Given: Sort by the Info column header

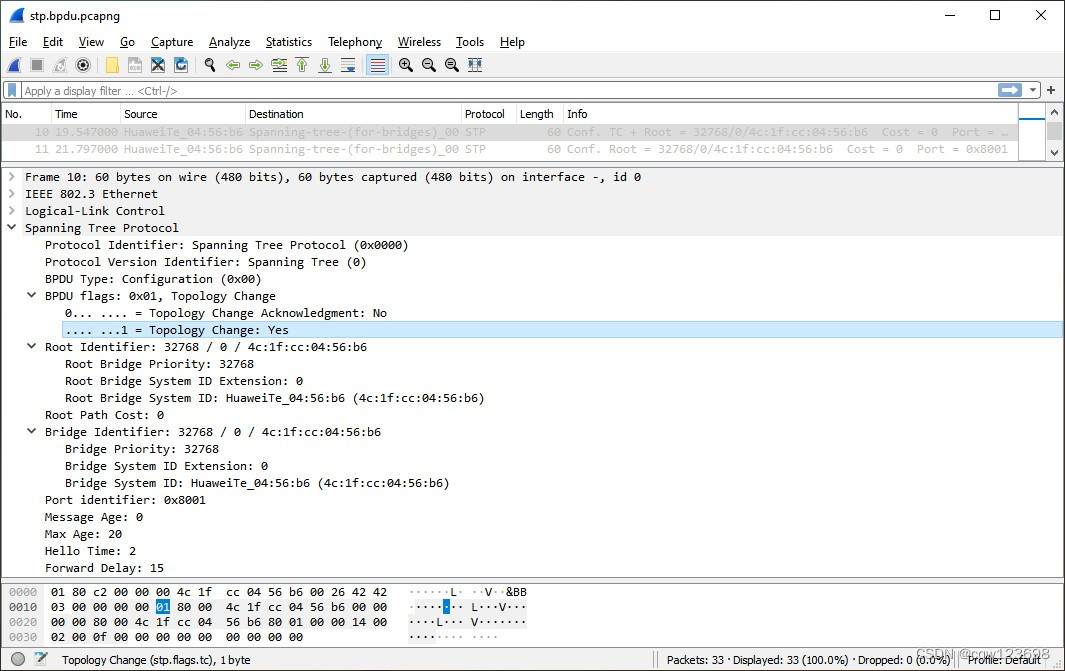Looking at the screenshot, I should 791,114.
